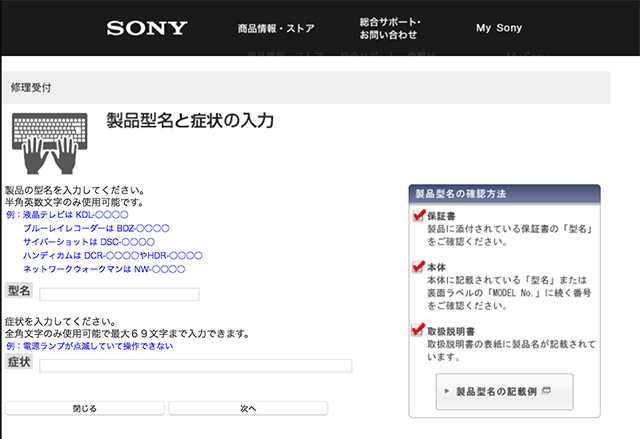Image resolution: width=640 pixels, height=439 pixels.
Task: Click the example text ネットワークウォークマンは NW-○○○○
Action: (104, 269)
